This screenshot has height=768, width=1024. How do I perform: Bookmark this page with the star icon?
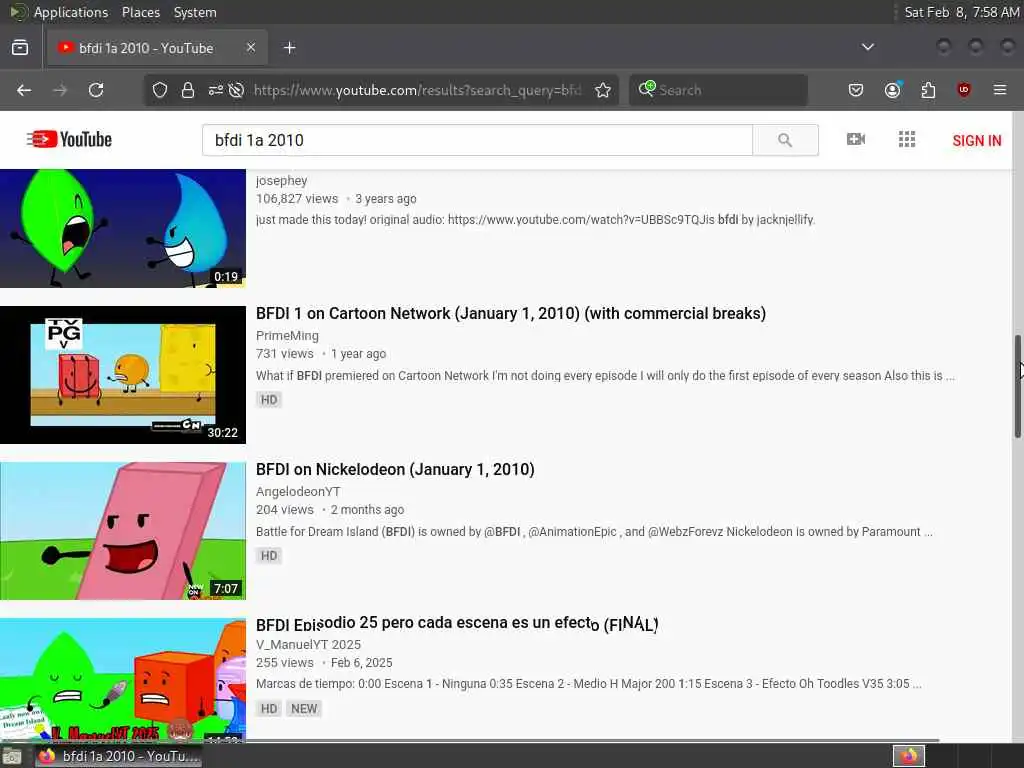click(x=603, y=90)
